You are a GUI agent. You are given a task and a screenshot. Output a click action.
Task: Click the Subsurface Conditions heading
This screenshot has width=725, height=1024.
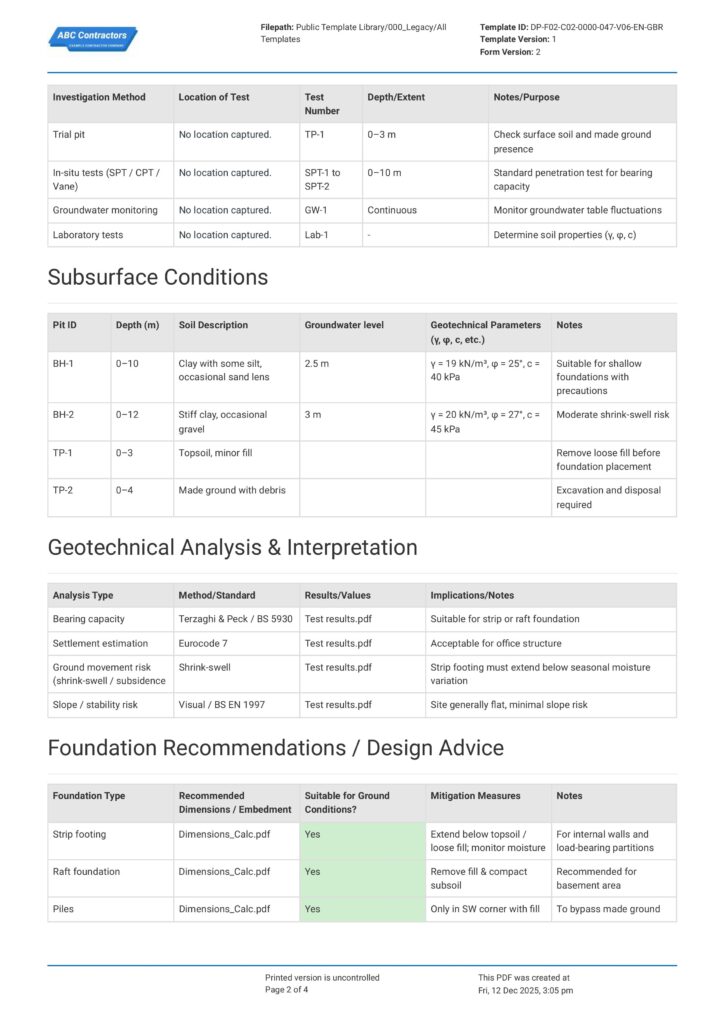click(x=158, y=277)
